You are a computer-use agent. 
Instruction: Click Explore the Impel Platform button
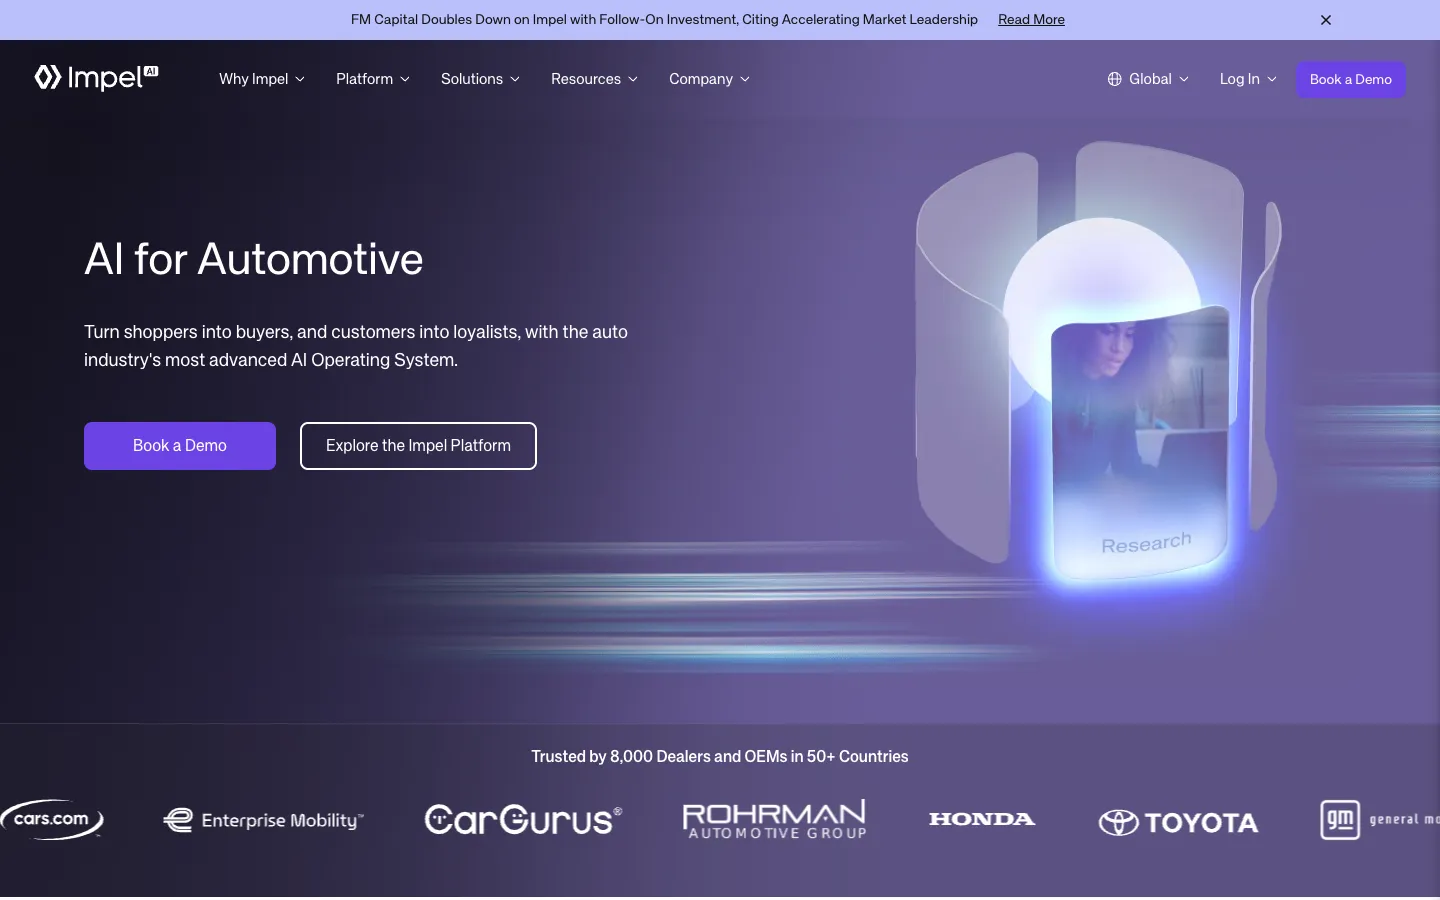418,446
